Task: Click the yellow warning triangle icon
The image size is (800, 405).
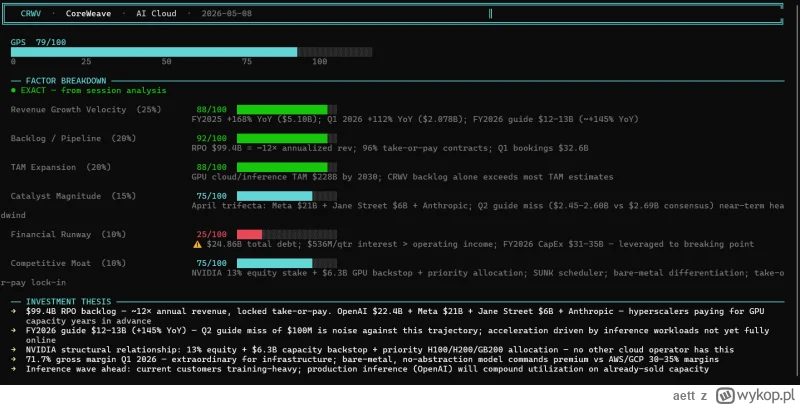Action: [x=197, y=244]
